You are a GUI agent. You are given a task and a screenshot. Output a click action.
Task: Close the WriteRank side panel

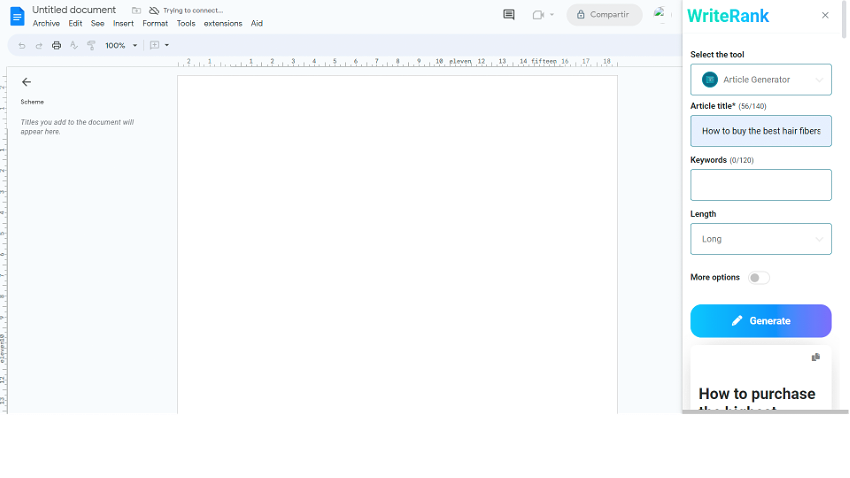(825, 15)
